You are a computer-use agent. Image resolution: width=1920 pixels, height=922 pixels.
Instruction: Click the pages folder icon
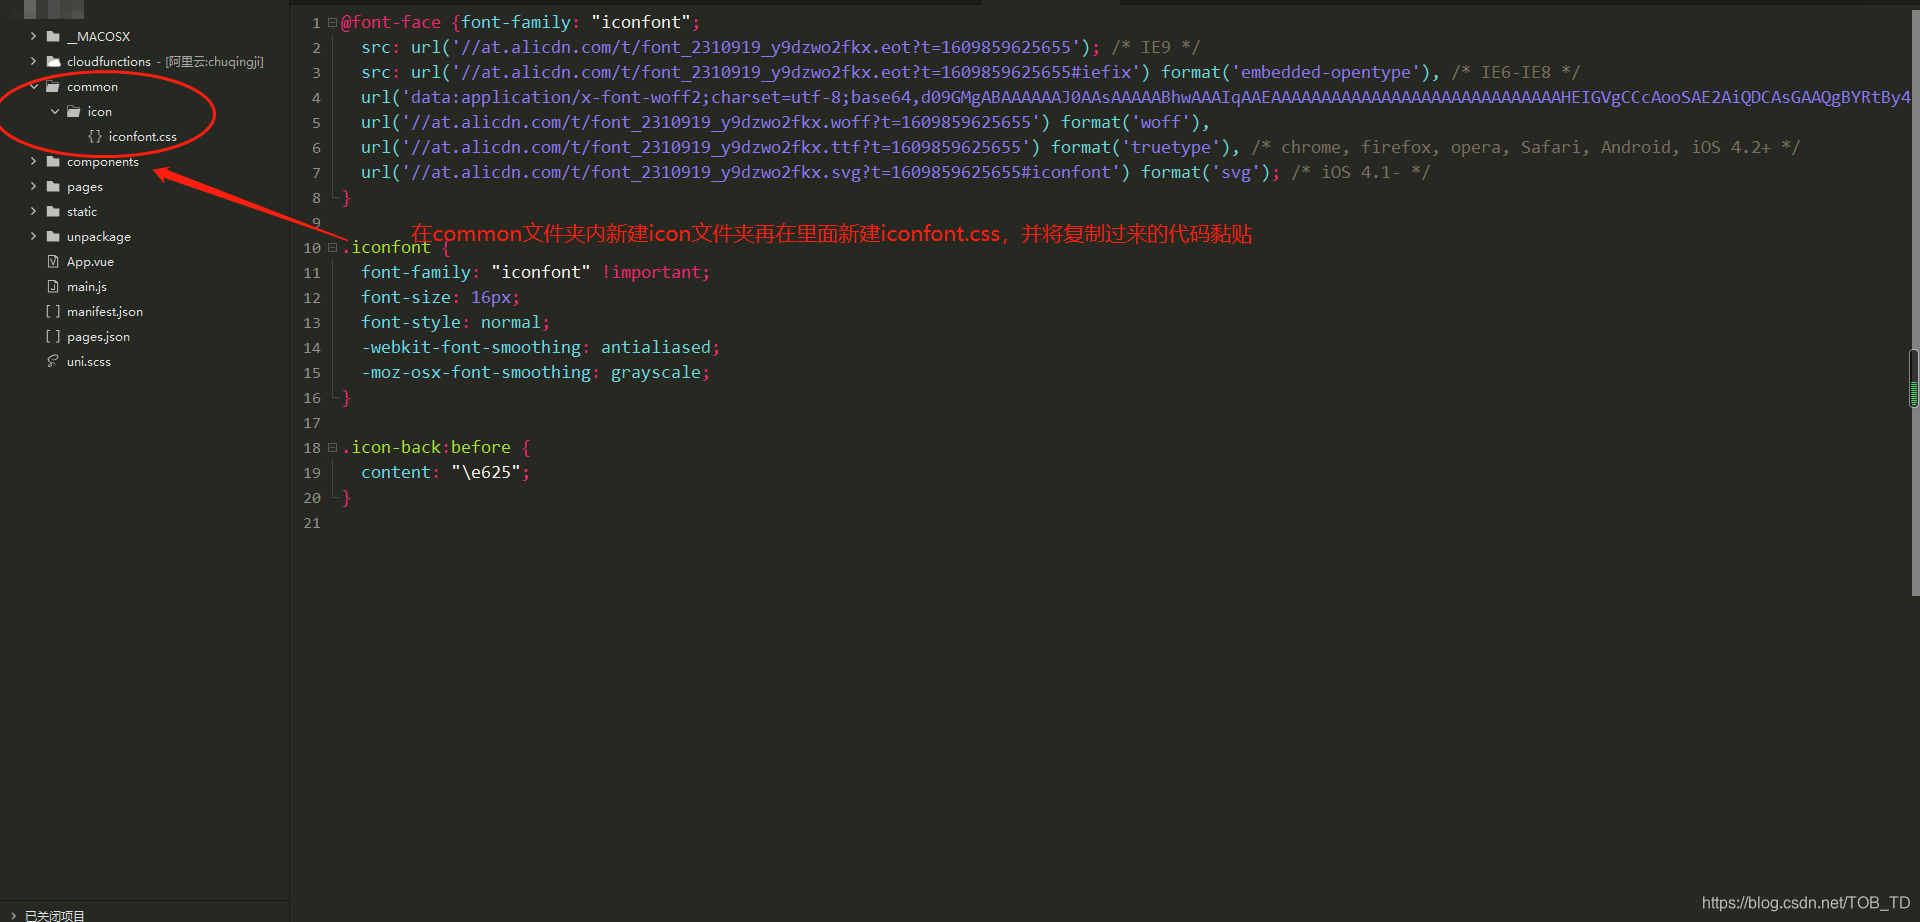53,187
